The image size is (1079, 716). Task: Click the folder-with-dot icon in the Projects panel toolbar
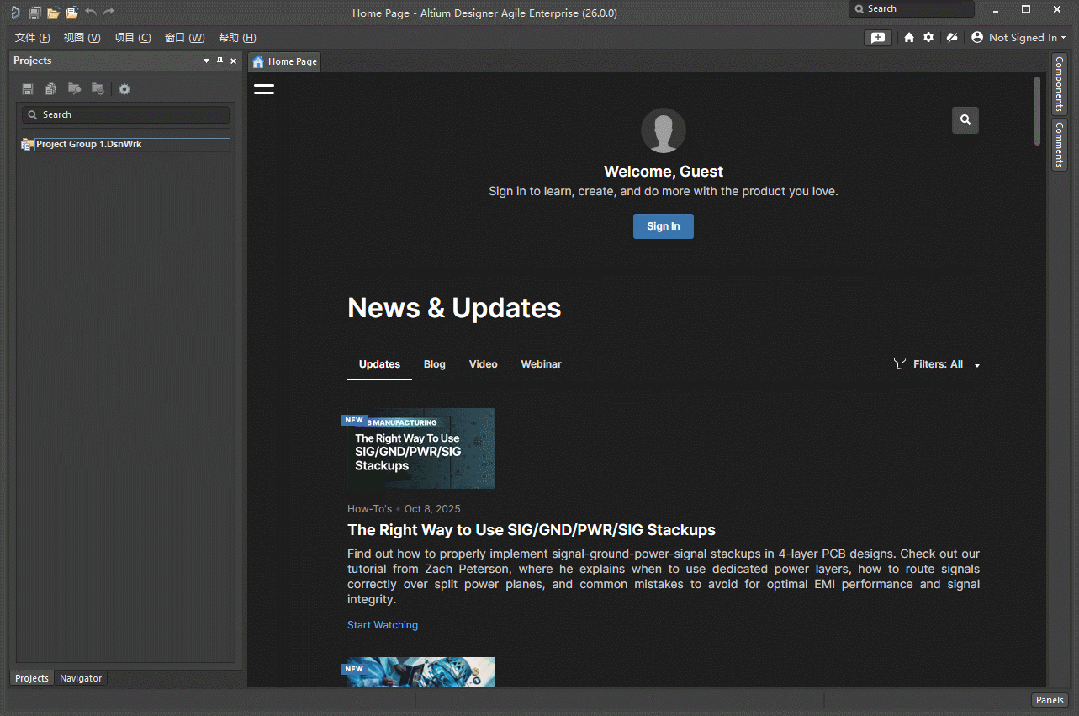tap(74, 88)
